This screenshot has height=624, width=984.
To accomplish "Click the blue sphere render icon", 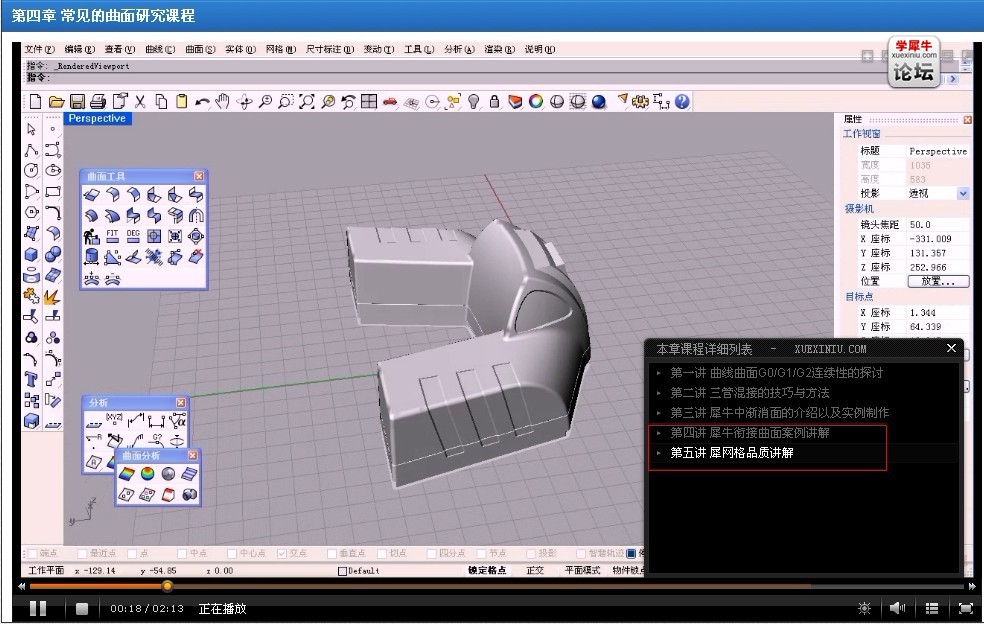I will click(x=599, y=102).
